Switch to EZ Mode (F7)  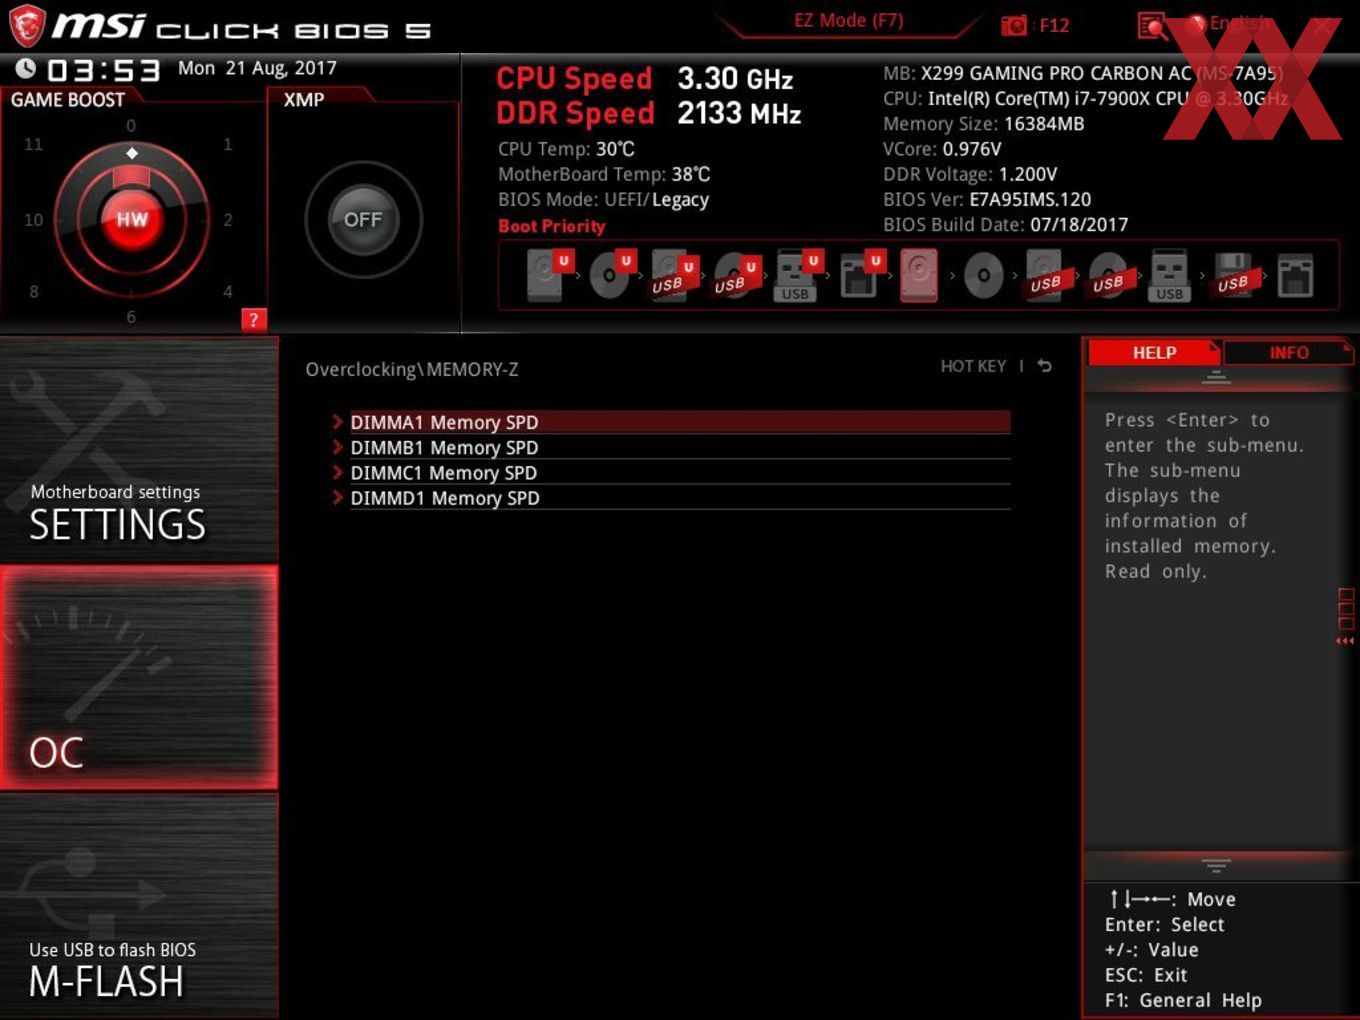point(848,20)
